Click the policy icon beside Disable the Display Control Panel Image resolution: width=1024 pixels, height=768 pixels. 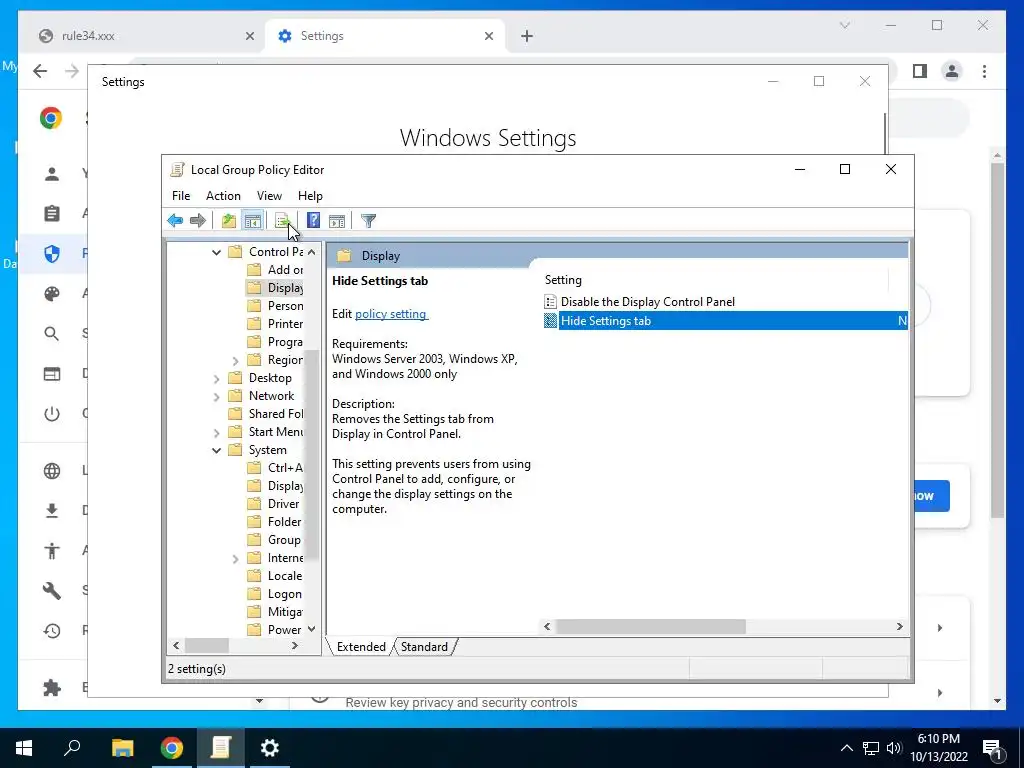click(551, 302)
